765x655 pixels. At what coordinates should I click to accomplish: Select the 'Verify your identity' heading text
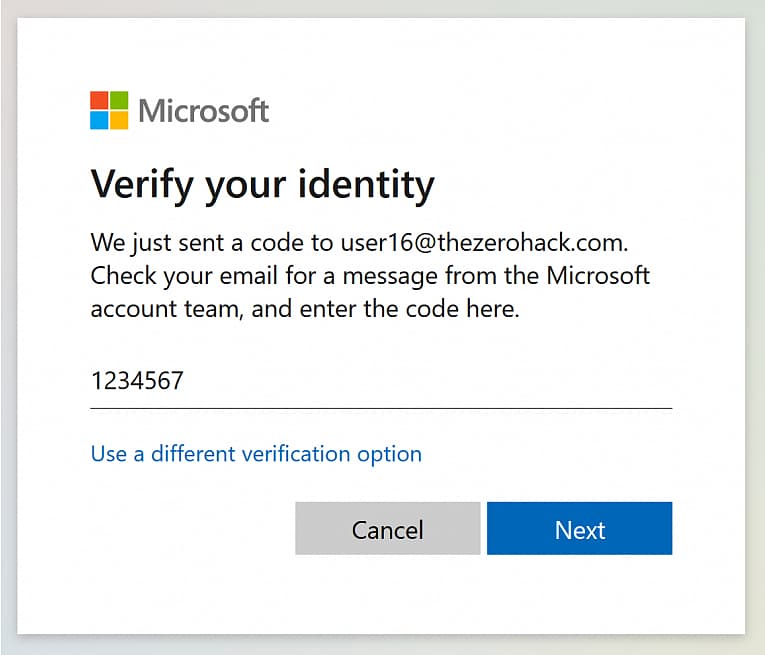coord(262,185)
